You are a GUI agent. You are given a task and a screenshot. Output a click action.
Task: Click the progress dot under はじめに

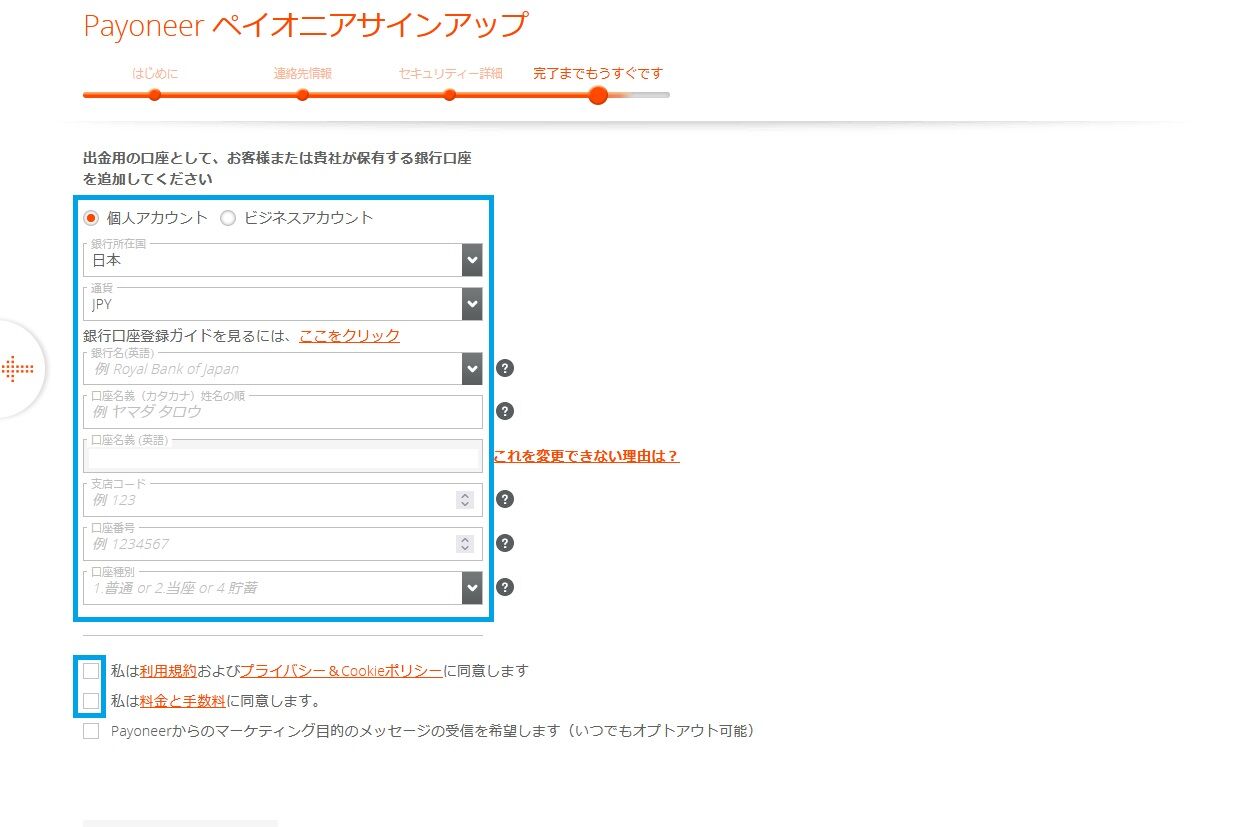tap(155, 95)
